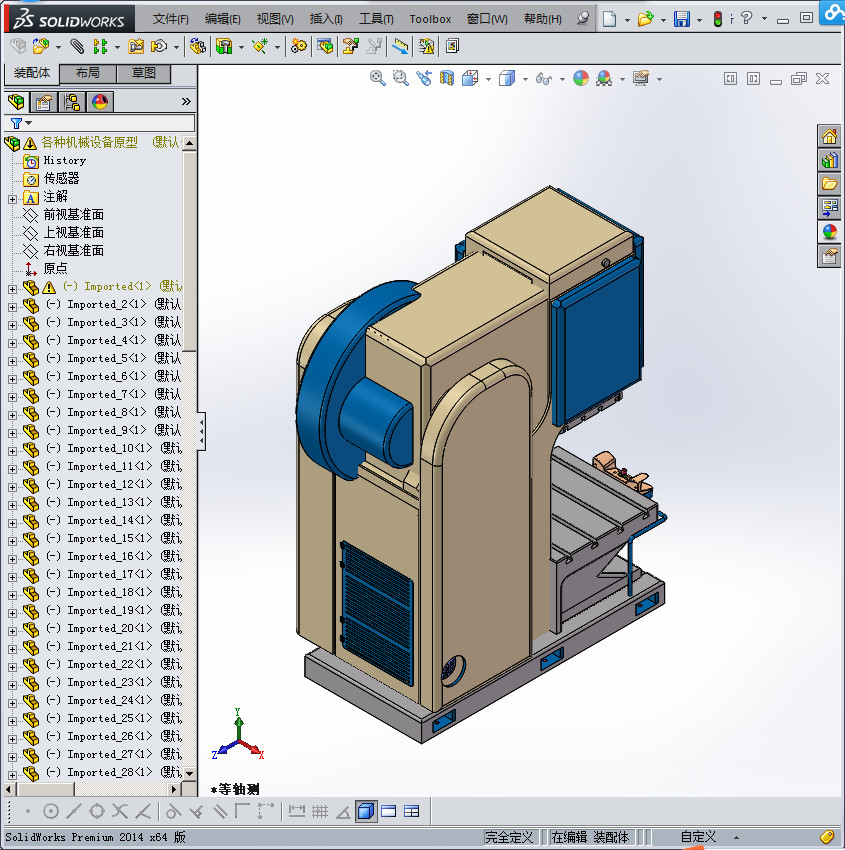
Task: Toggle four view viewport layout button
Action: tap(412, 812)
